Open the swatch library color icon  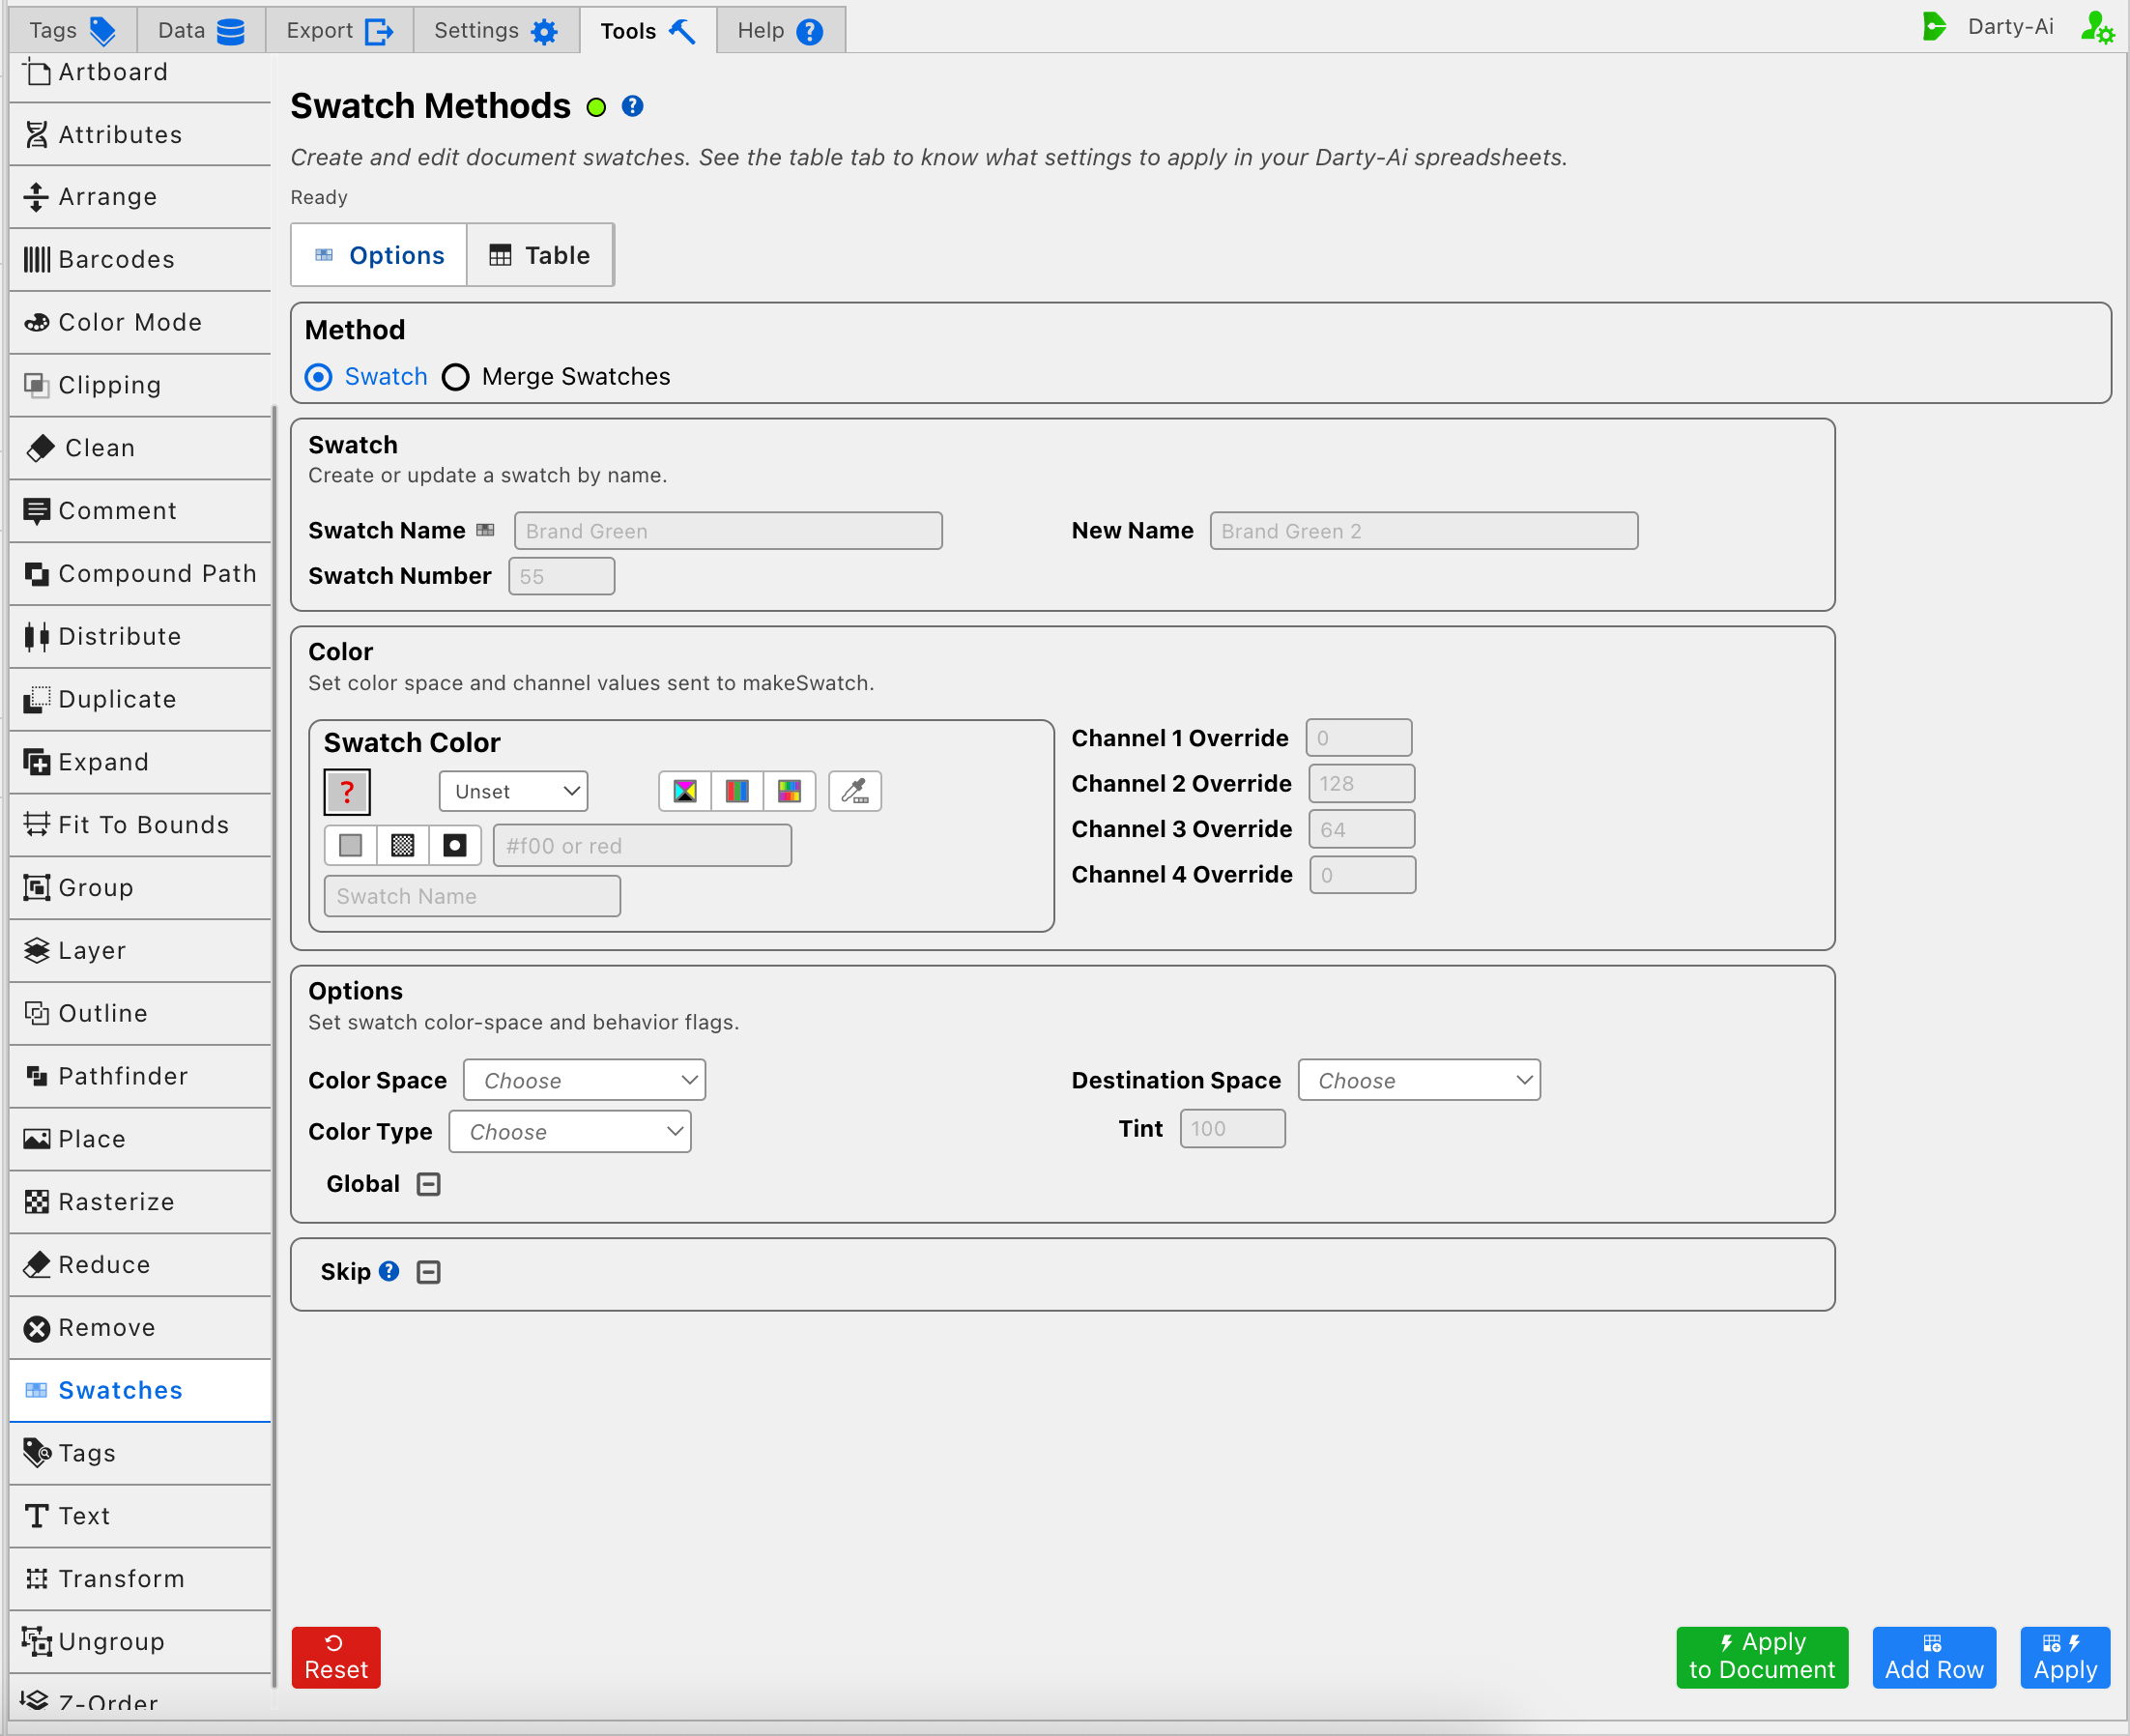789,791
